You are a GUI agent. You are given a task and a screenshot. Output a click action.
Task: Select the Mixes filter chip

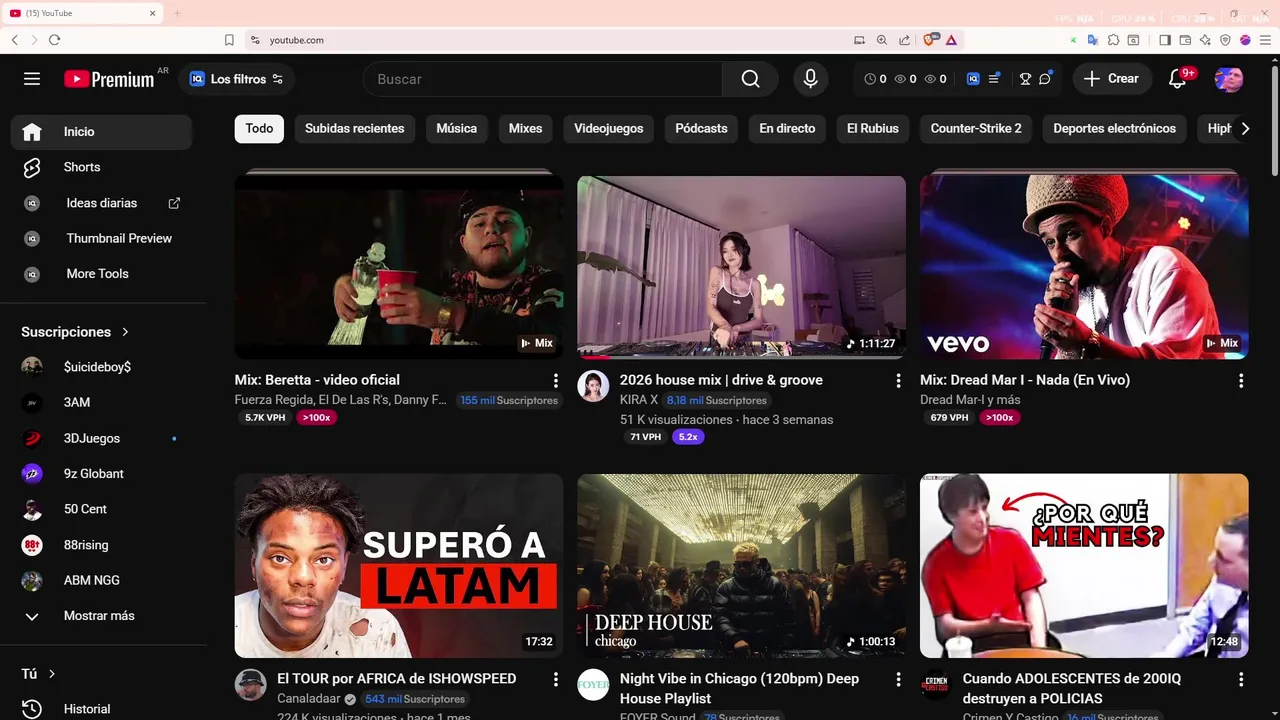point(525,128)
